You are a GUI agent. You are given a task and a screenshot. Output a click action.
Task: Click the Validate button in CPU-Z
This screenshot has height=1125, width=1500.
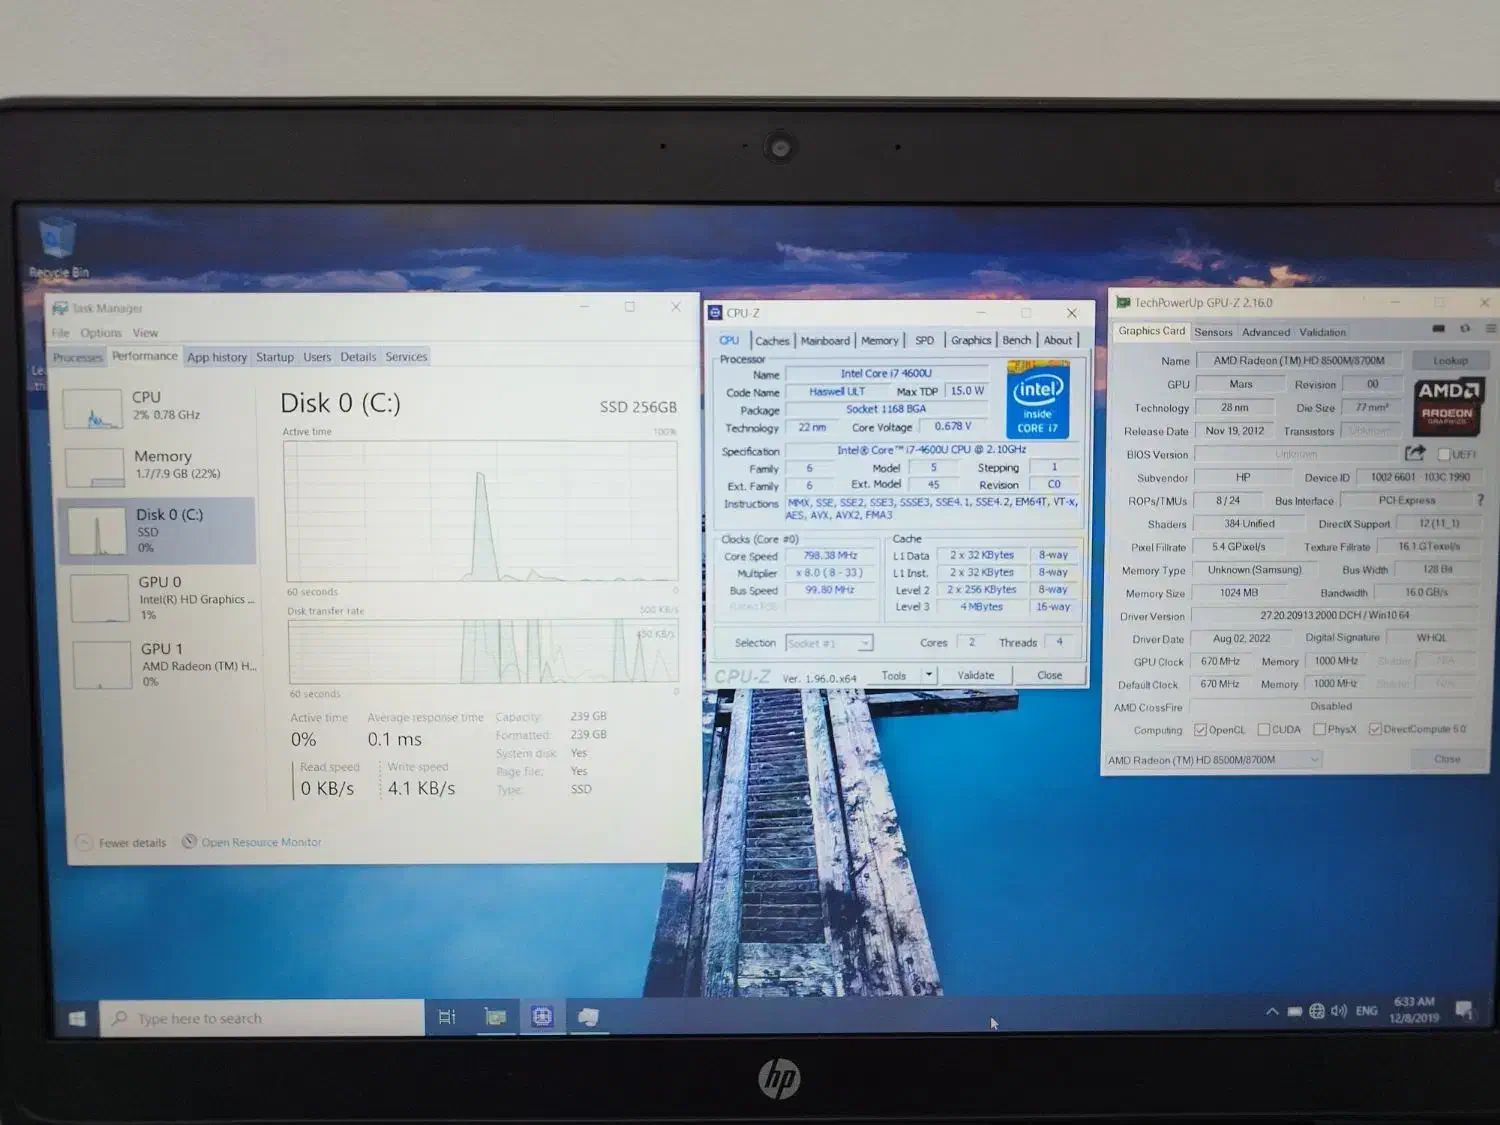(x=974, y=675)
